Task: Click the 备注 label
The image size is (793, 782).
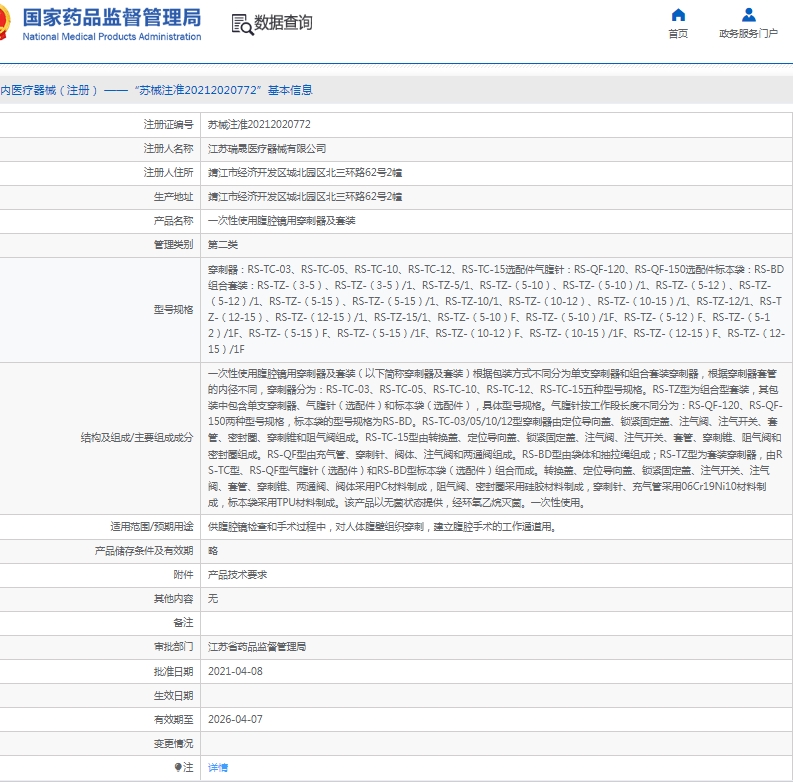Action: (183, 623)
